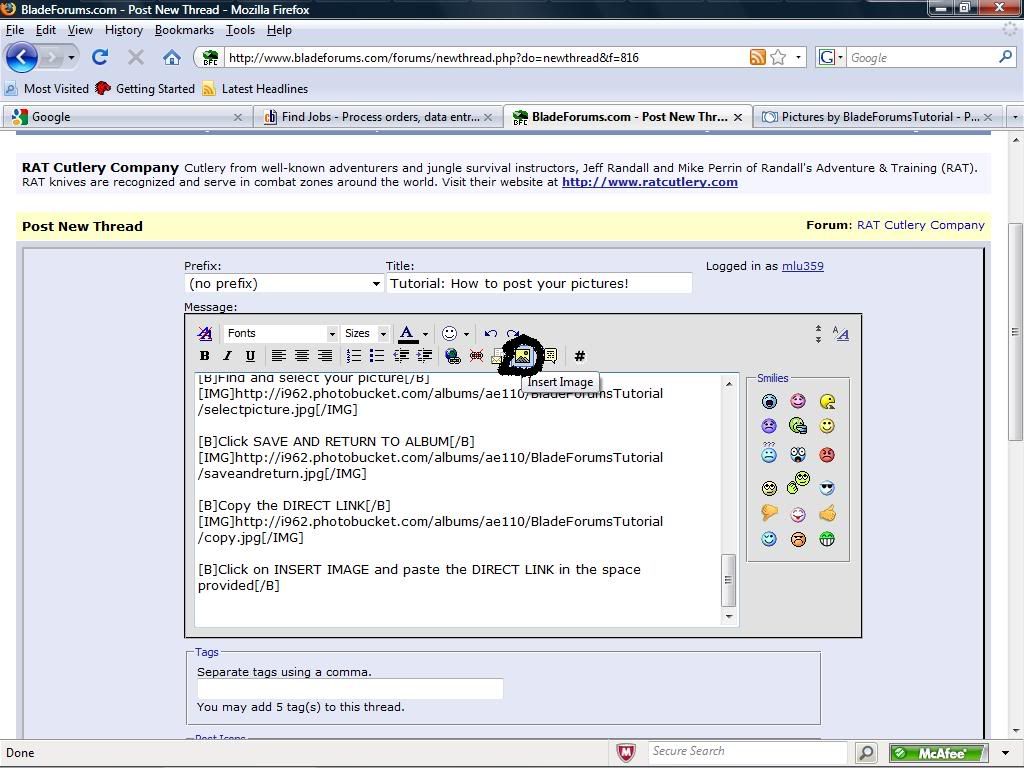Switch editor mode with the A/A icon
Image resolution: width=1024 pixels, height=768 pixels.
(840, 334)
